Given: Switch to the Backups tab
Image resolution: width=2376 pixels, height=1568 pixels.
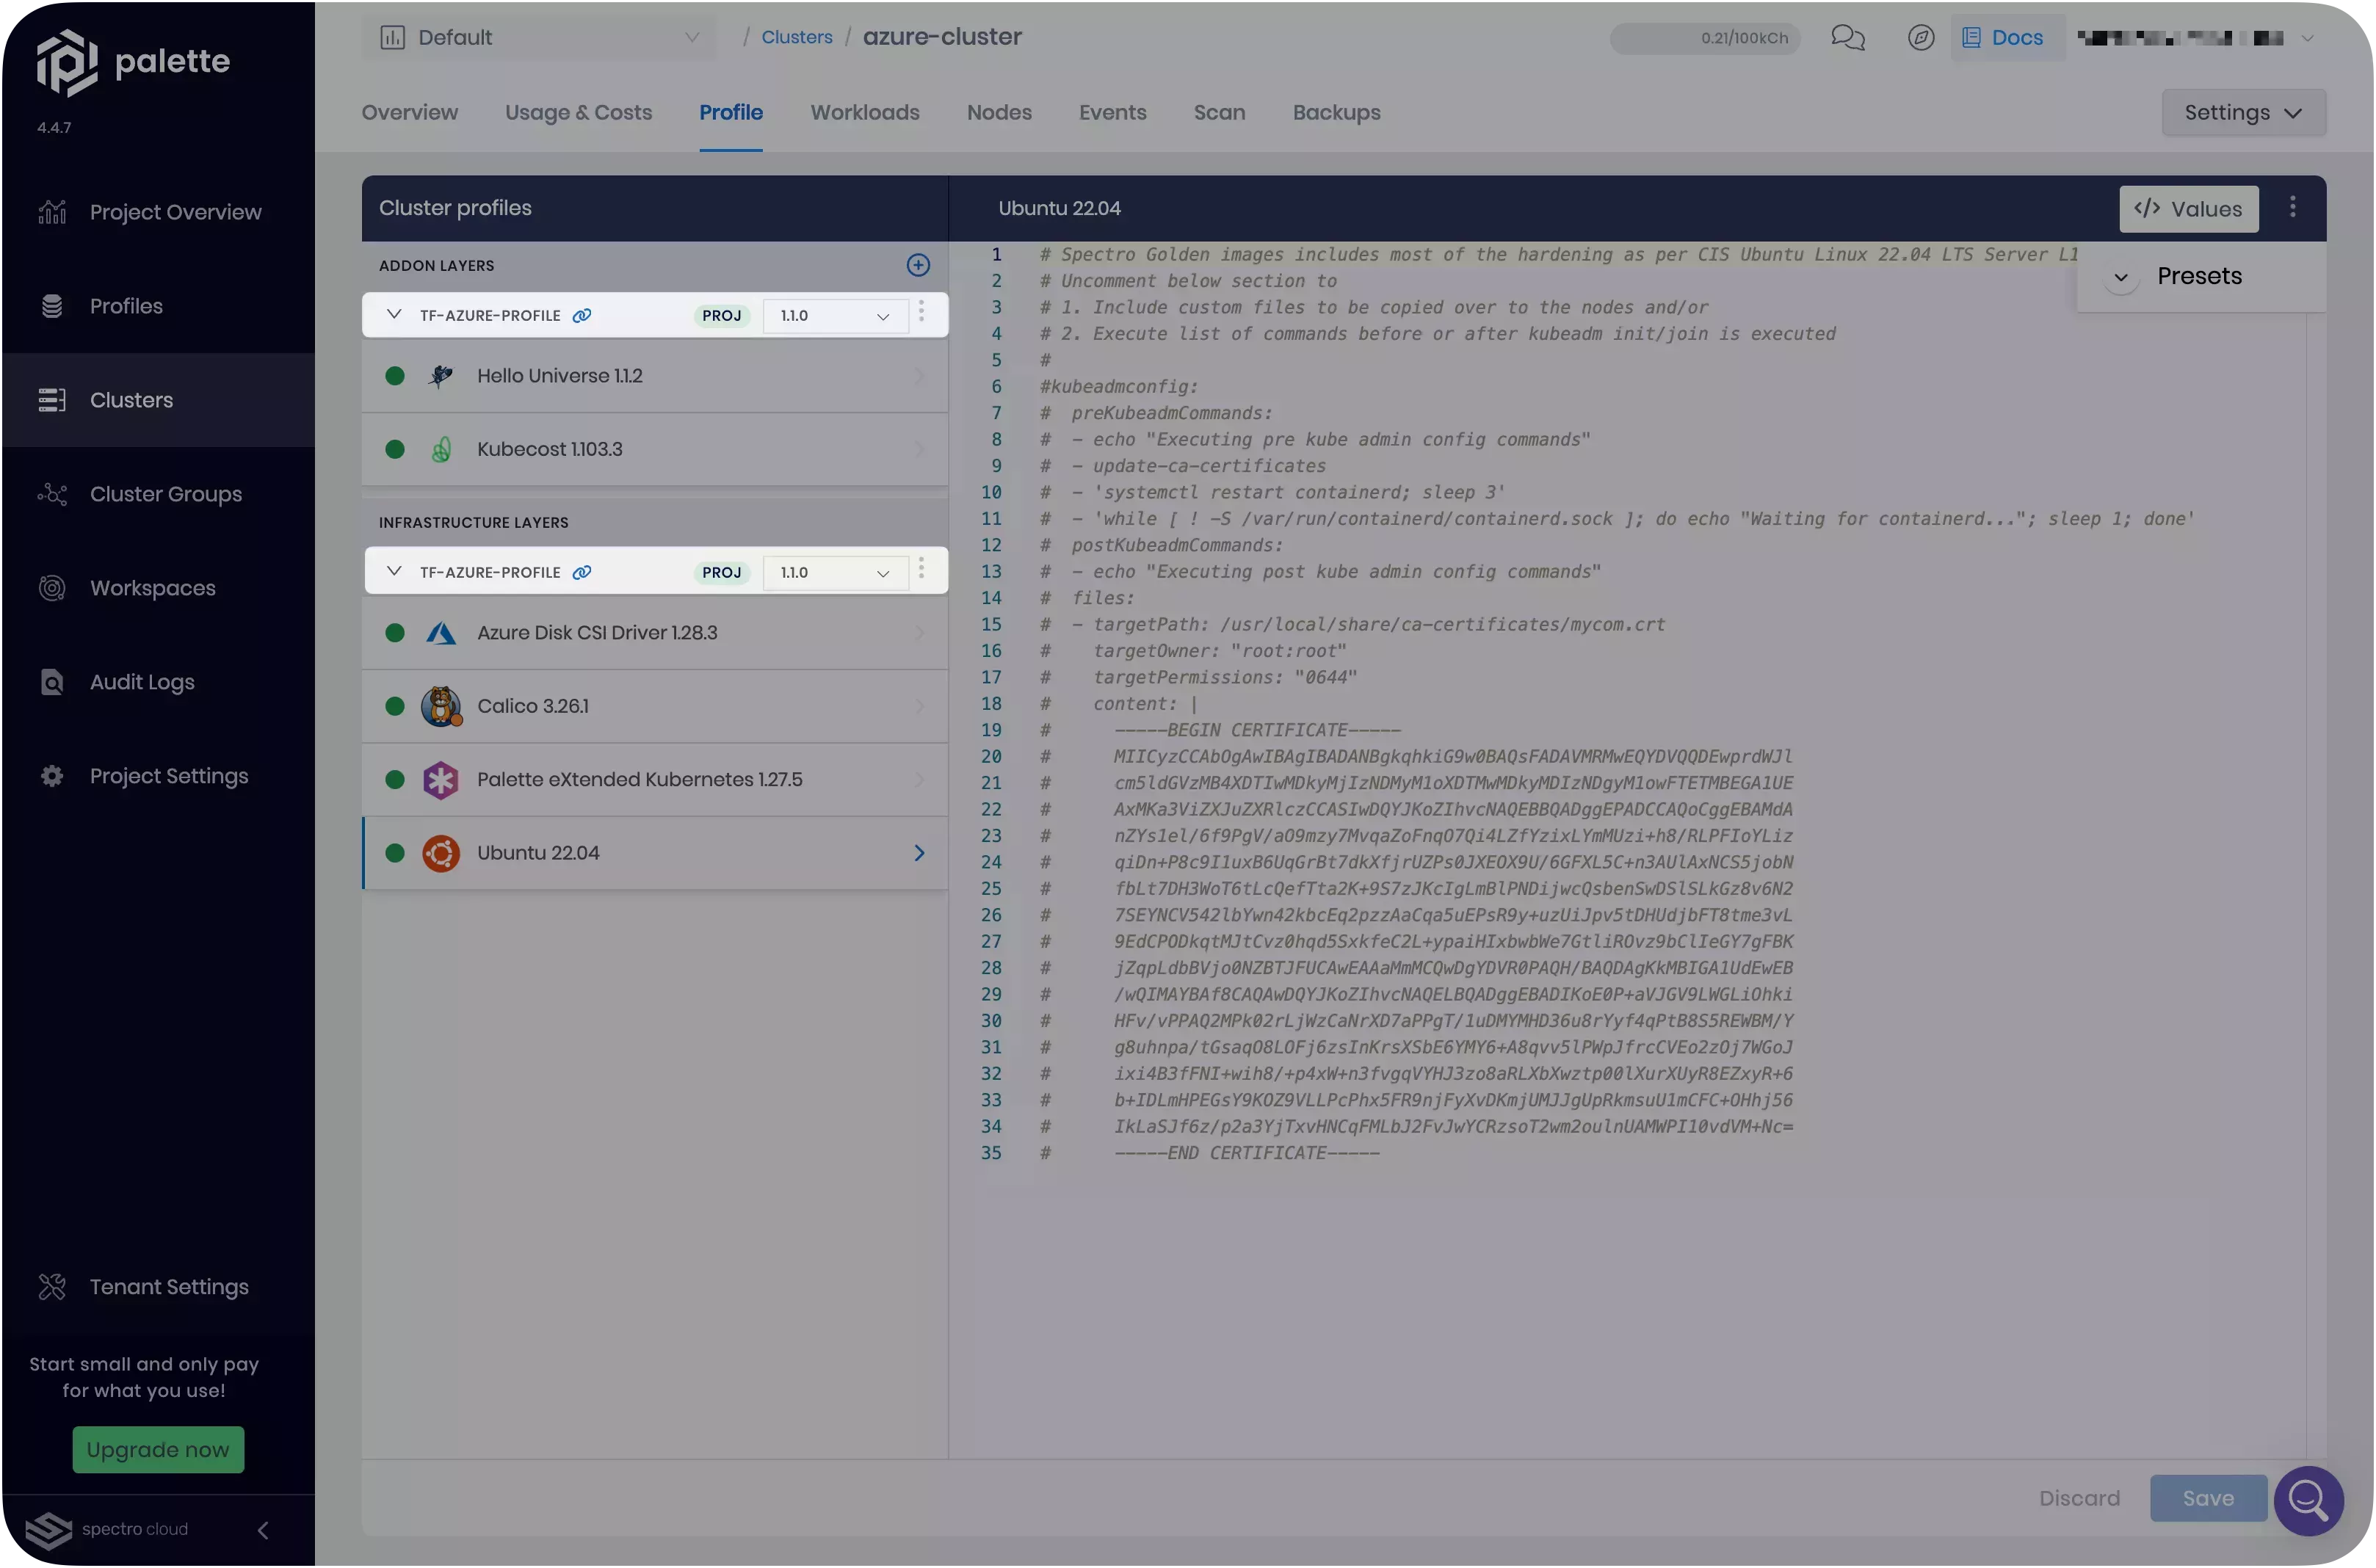Looking at the screenshot, I should coord(1336,113).
